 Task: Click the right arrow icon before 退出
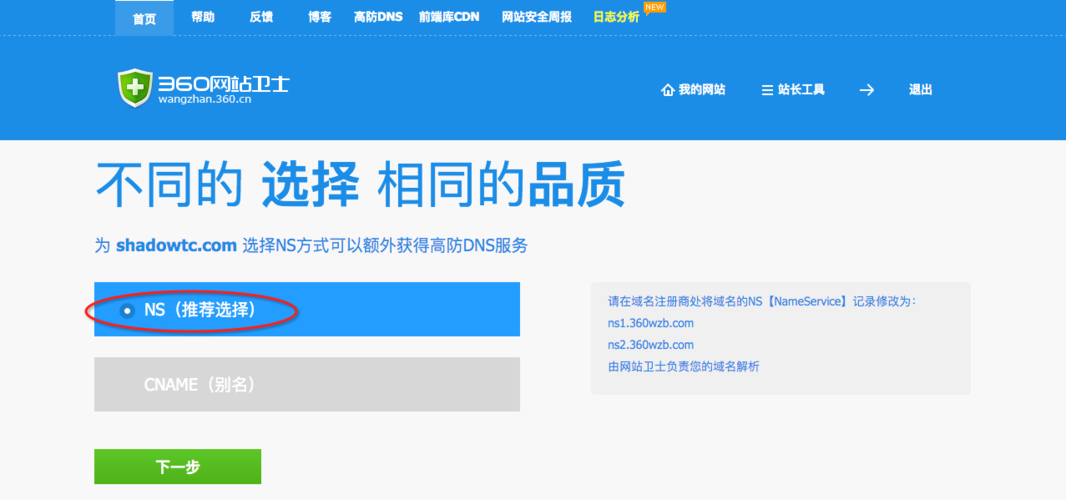click(x=866, y=90)
